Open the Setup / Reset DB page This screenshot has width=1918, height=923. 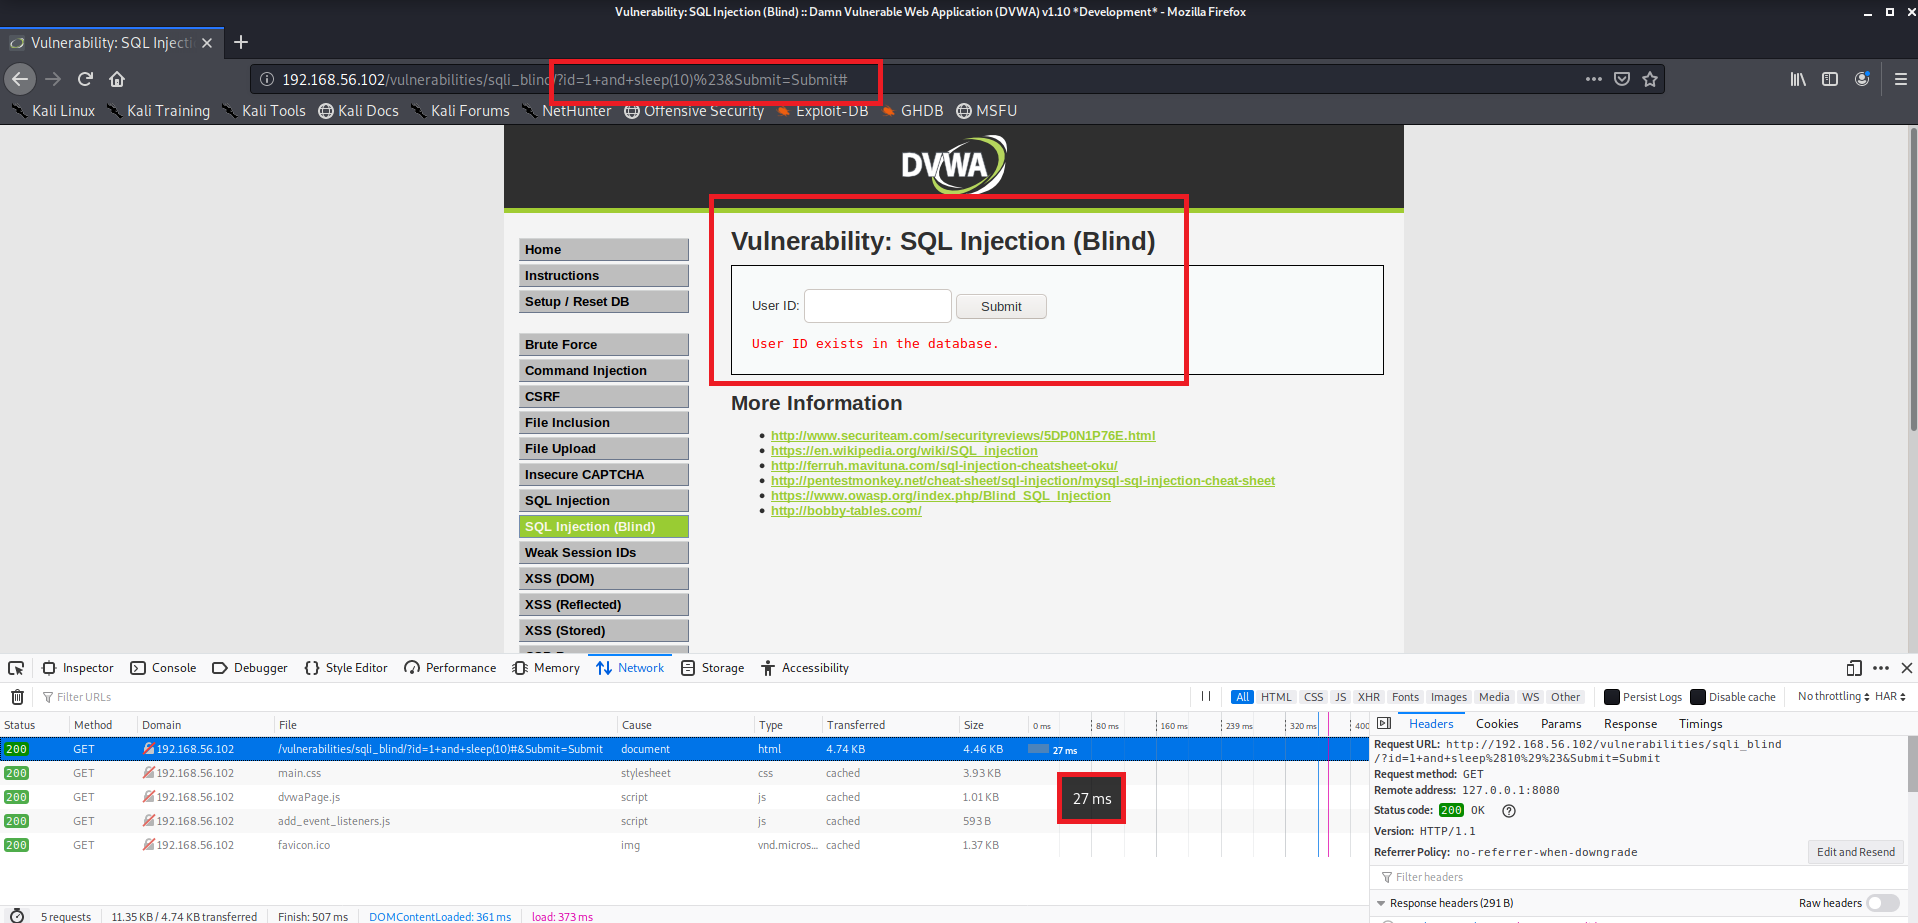(x=604, y=302)
